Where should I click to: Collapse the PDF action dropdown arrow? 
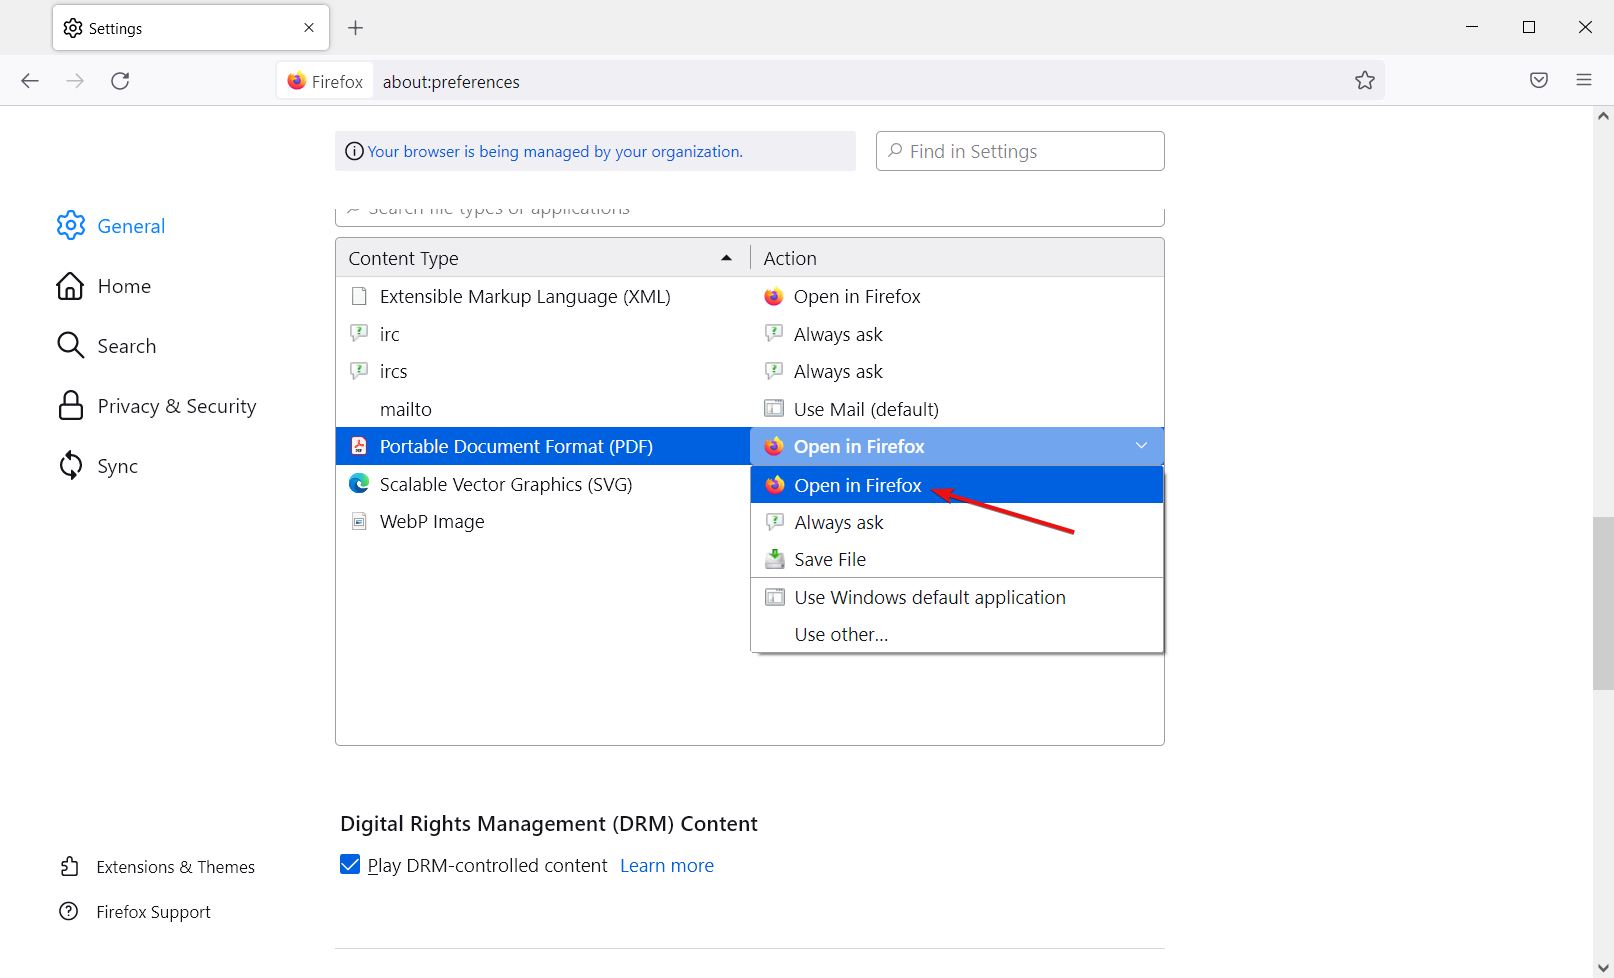click(x=1141, y=445)
